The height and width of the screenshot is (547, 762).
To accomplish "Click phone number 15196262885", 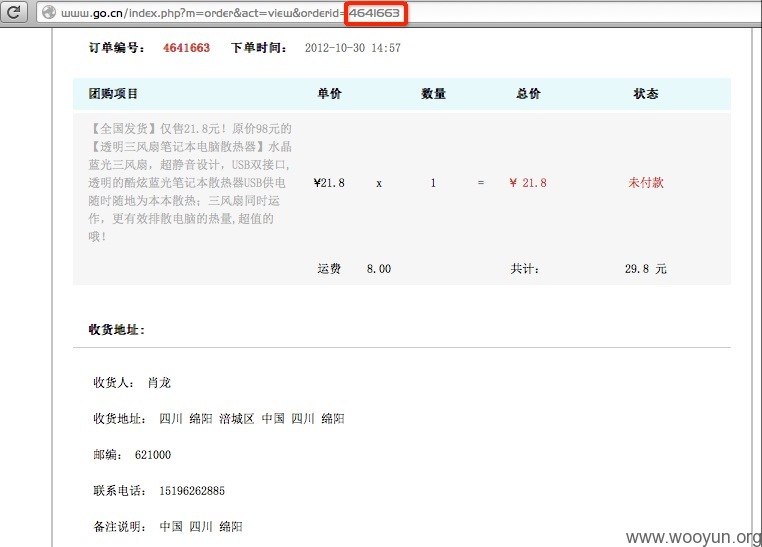I will click(192, 491).
